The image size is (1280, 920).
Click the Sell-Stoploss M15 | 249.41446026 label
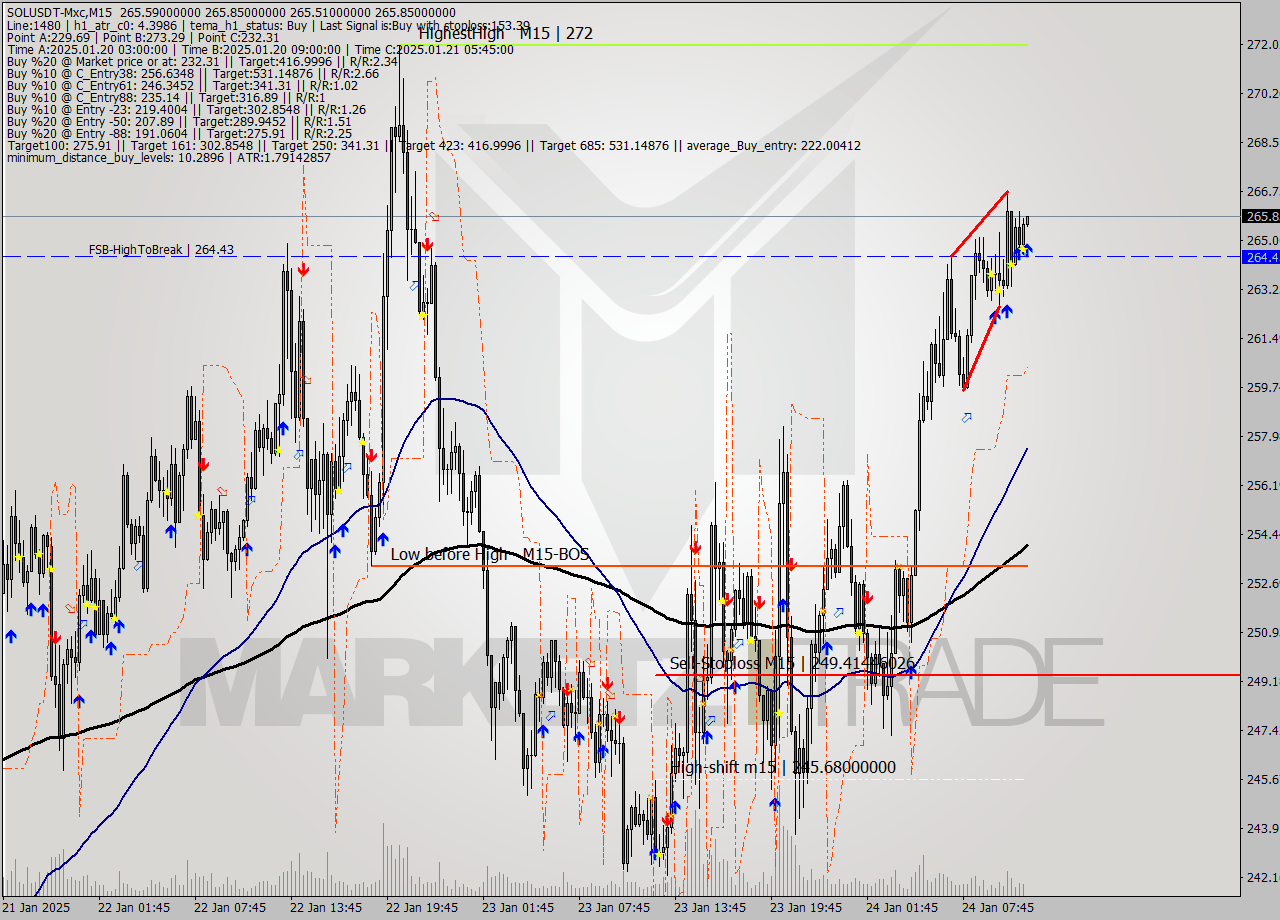(792, 663)
